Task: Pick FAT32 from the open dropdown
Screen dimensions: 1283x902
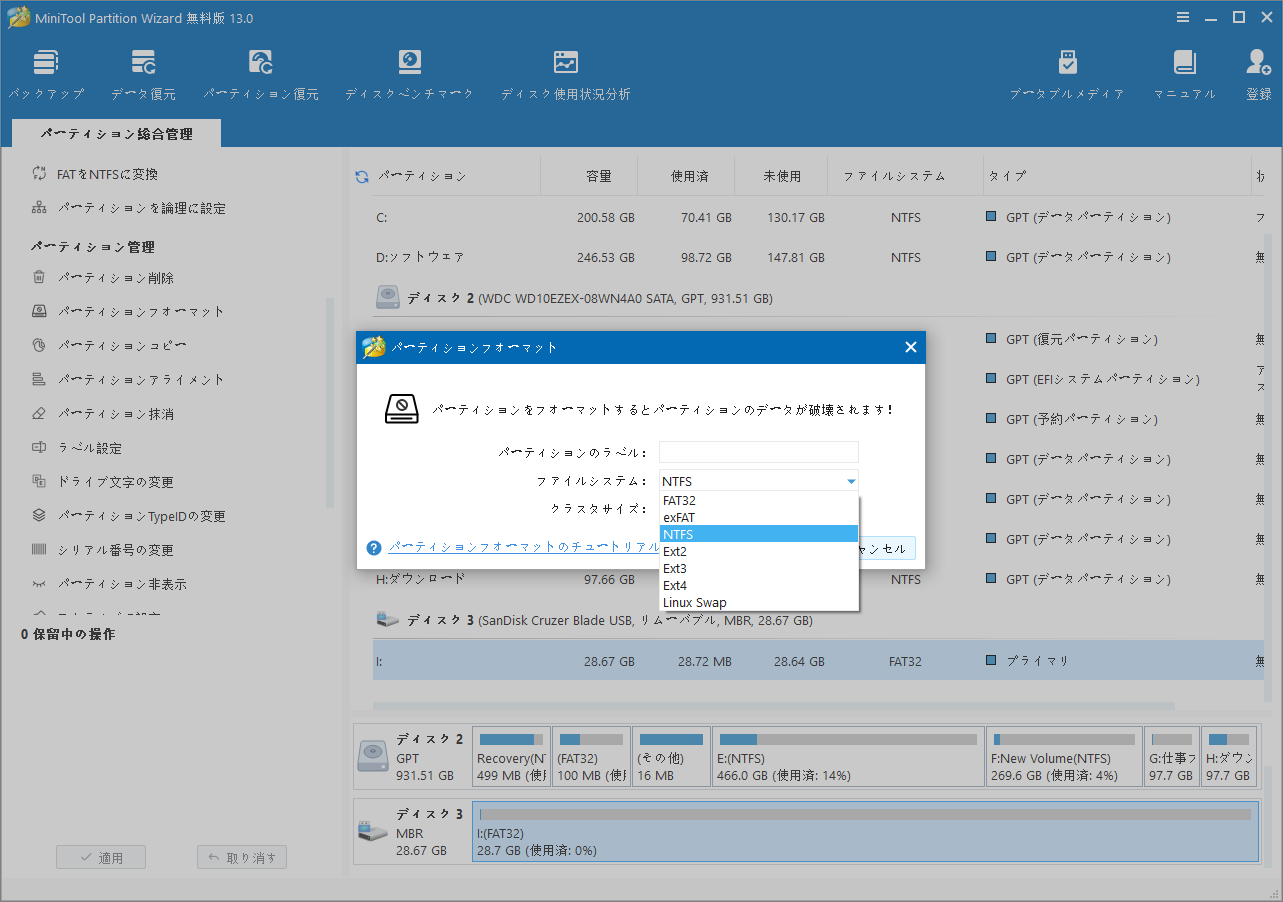Action: 679,500
